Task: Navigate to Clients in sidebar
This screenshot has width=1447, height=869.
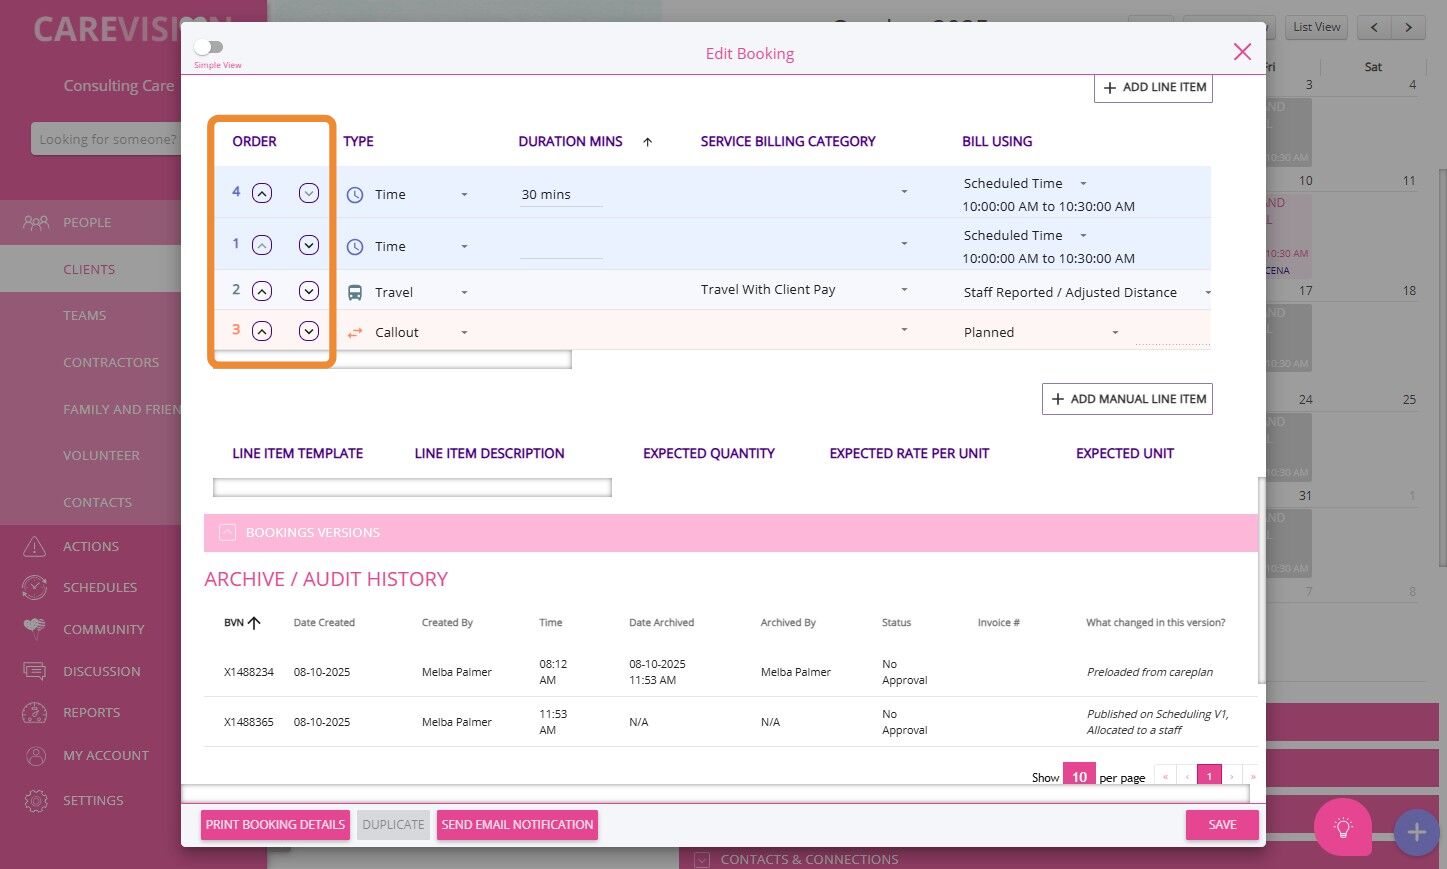Action: [x=89, y=269]
